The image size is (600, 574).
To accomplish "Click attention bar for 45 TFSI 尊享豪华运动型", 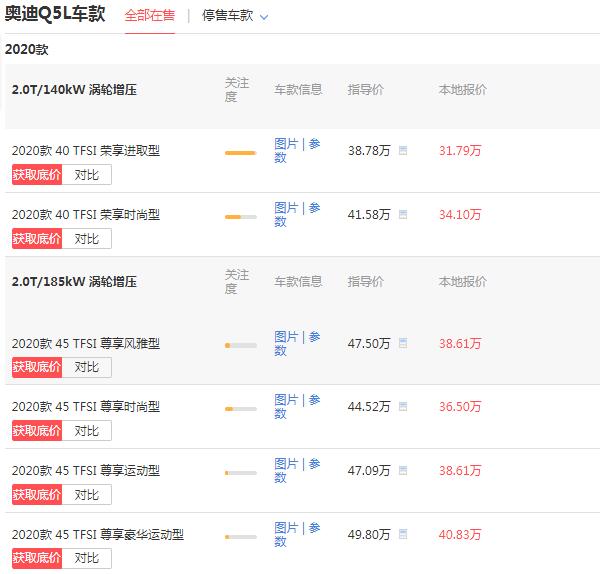I will click(241, 537).
